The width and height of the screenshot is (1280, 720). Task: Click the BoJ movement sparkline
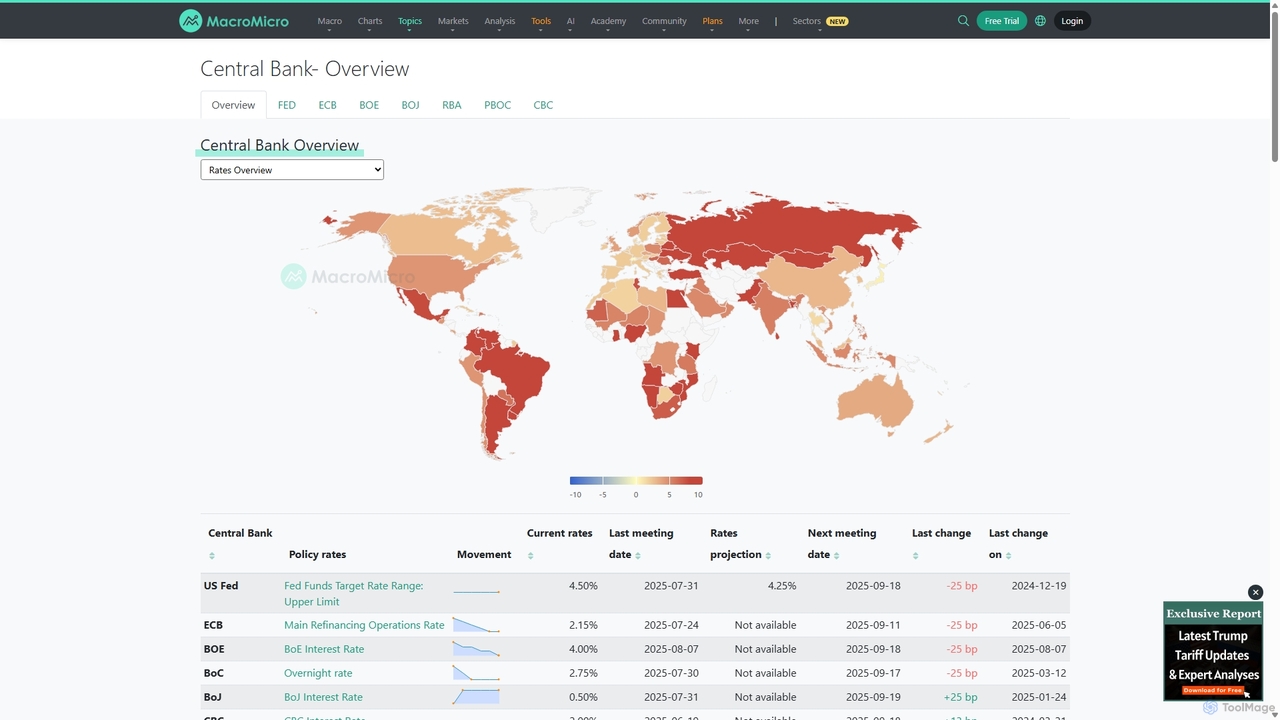click(476, 697)
